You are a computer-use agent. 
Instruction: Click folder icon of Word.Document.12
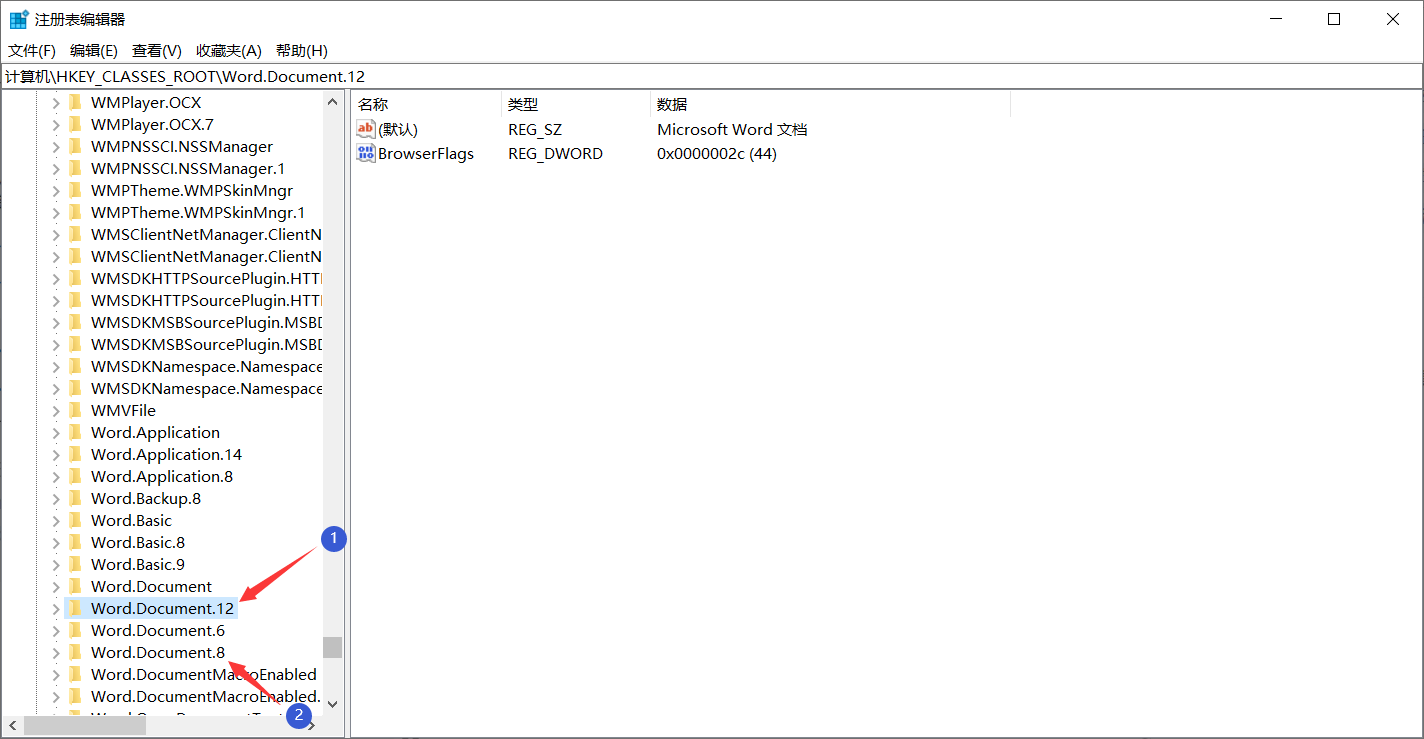(x=76, y=608)
